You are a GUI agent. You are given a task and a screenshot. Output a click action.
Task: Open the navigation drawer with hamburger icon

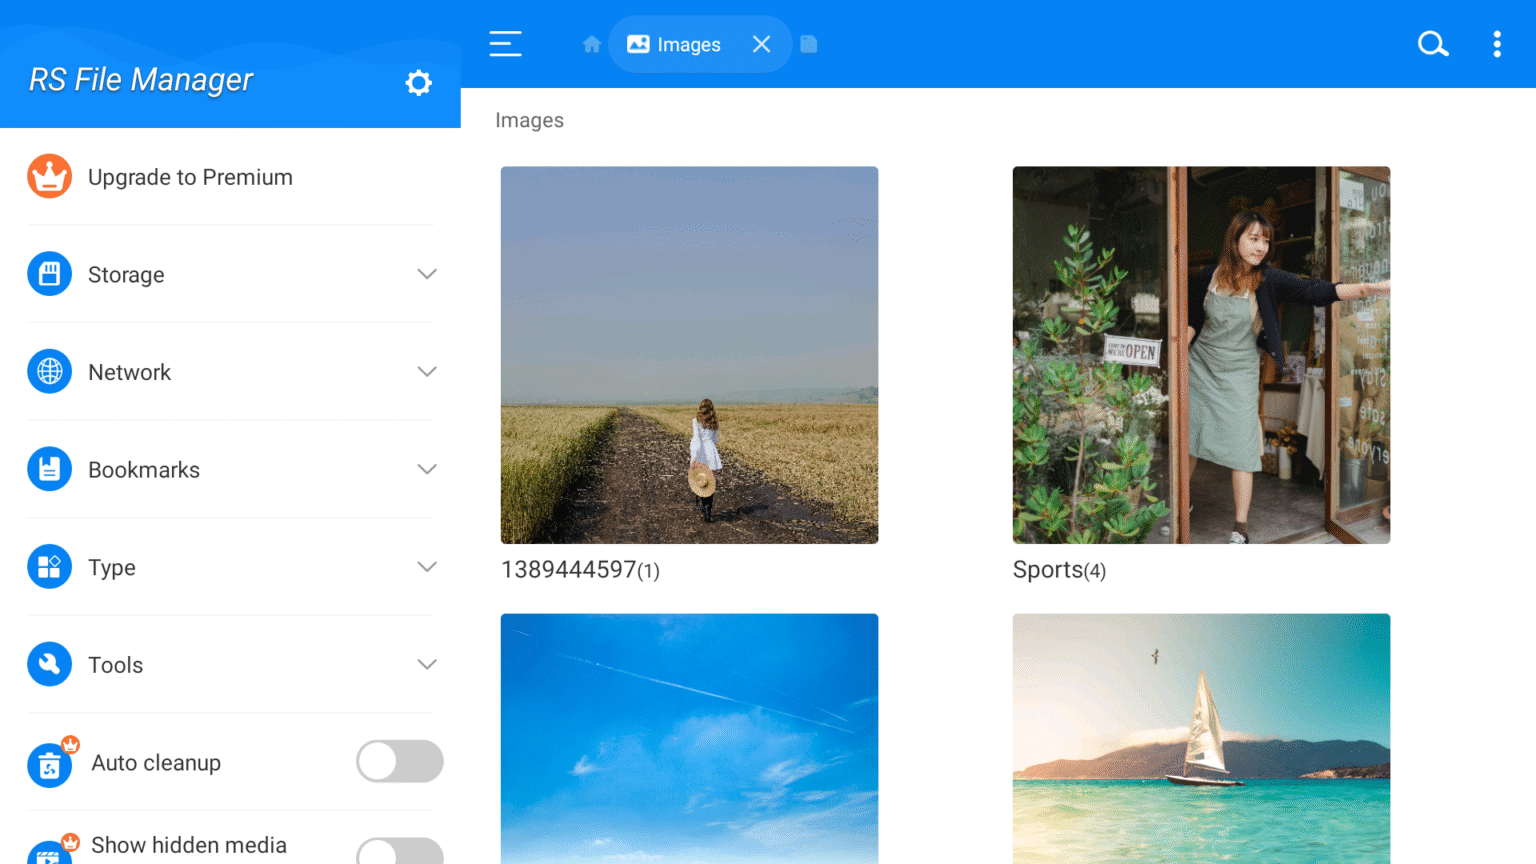505,44
